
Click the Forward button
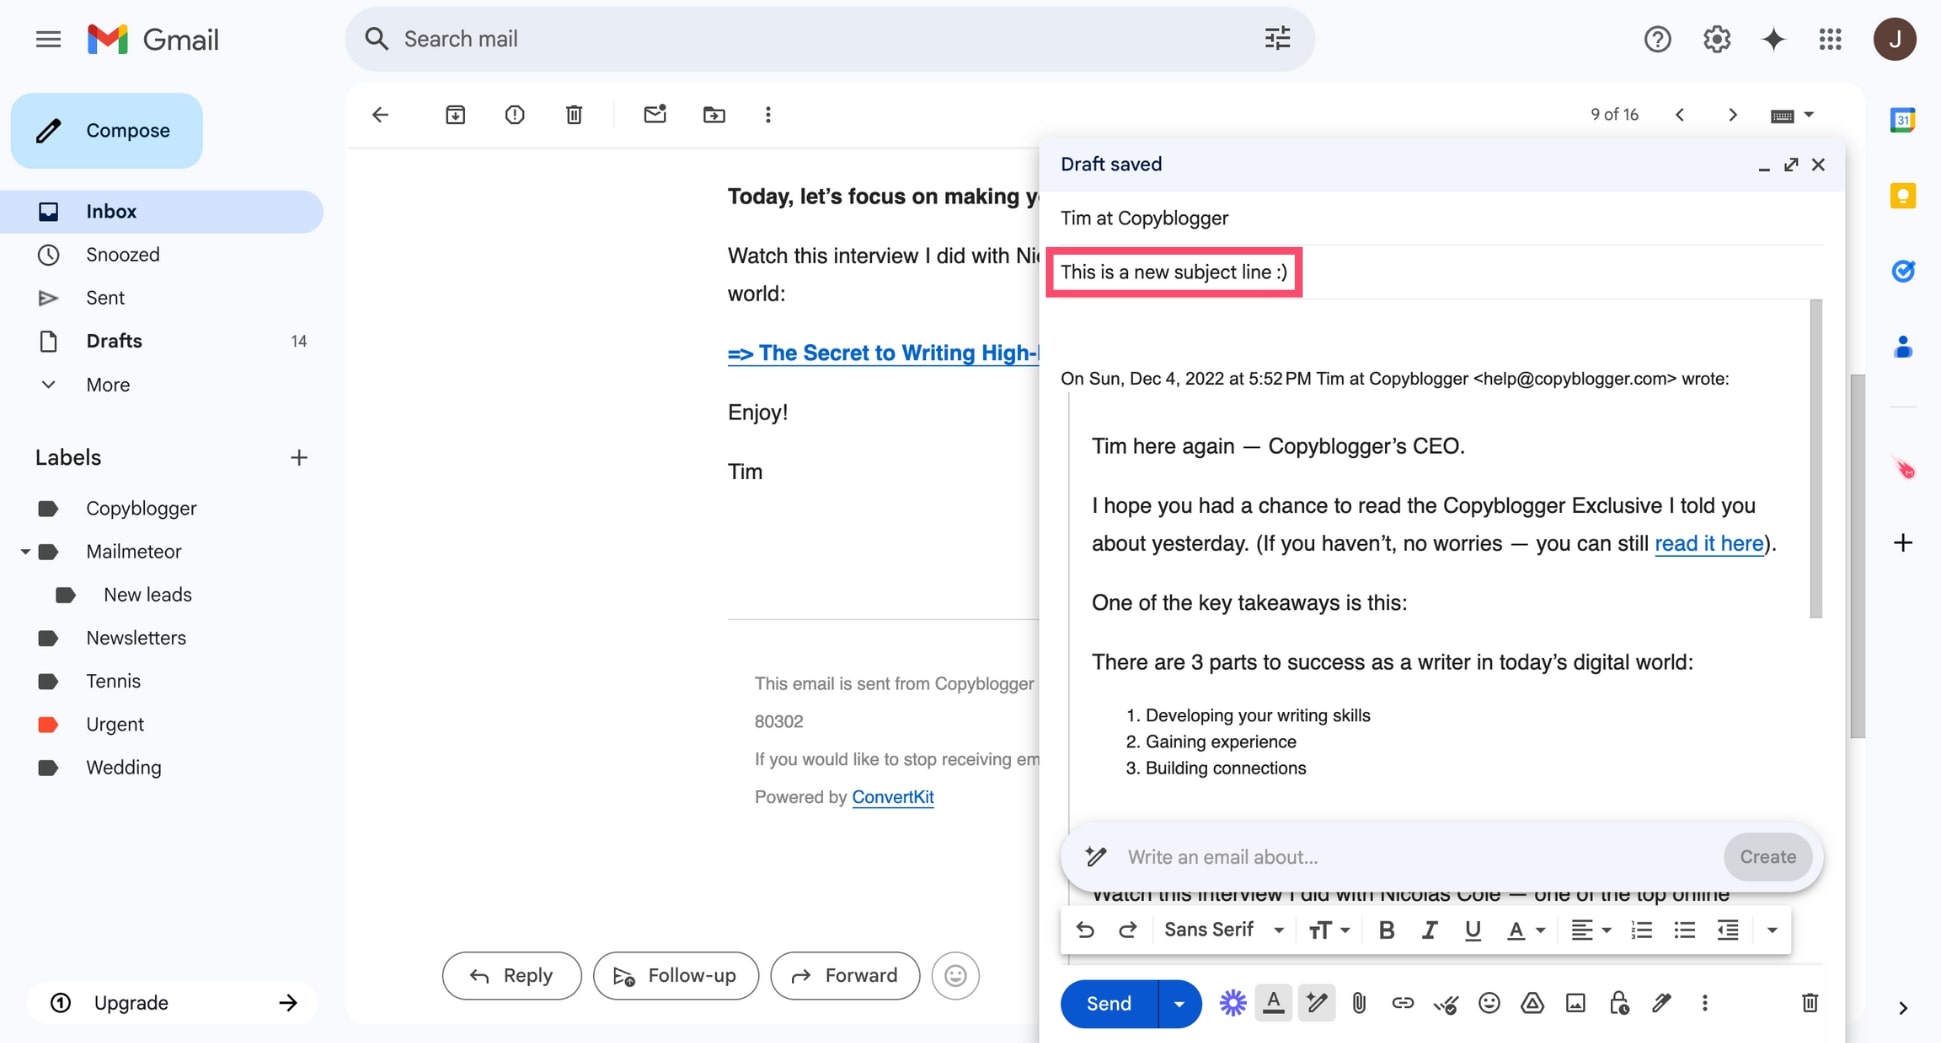[x=845, y=976]
